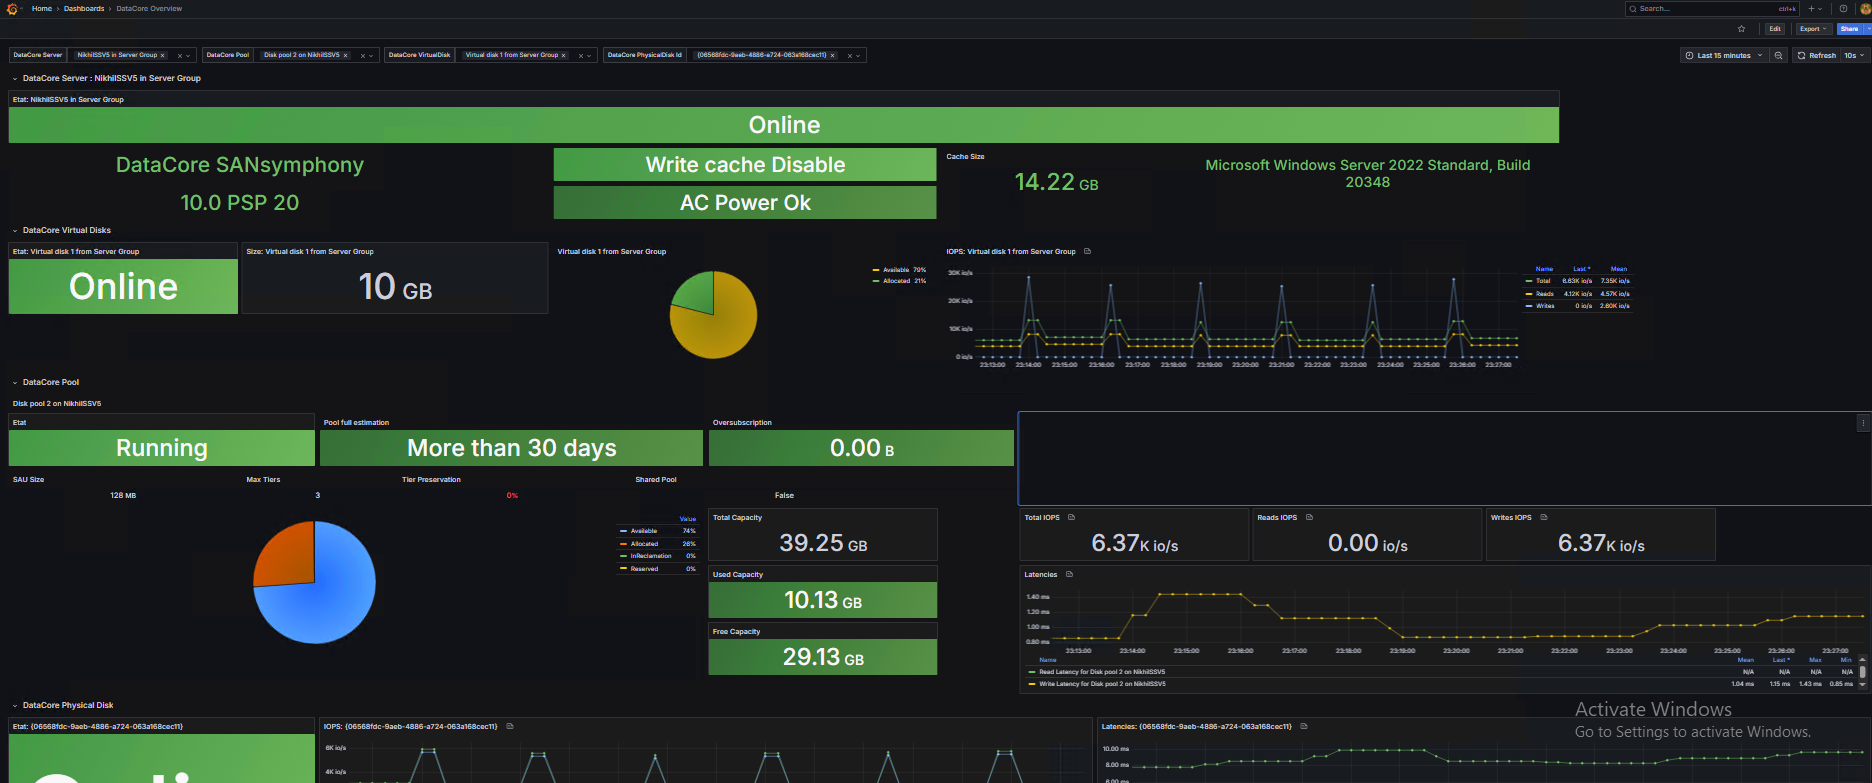This screenshot has height=783, width=1872.
Task: Click info icon beside IOPS Virtual disk 1 title
Action: (1088, 251)
